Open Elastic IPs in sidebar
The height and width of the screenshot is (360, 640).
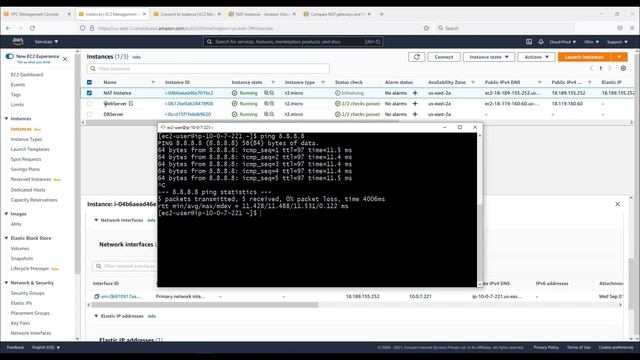[21, 303]
